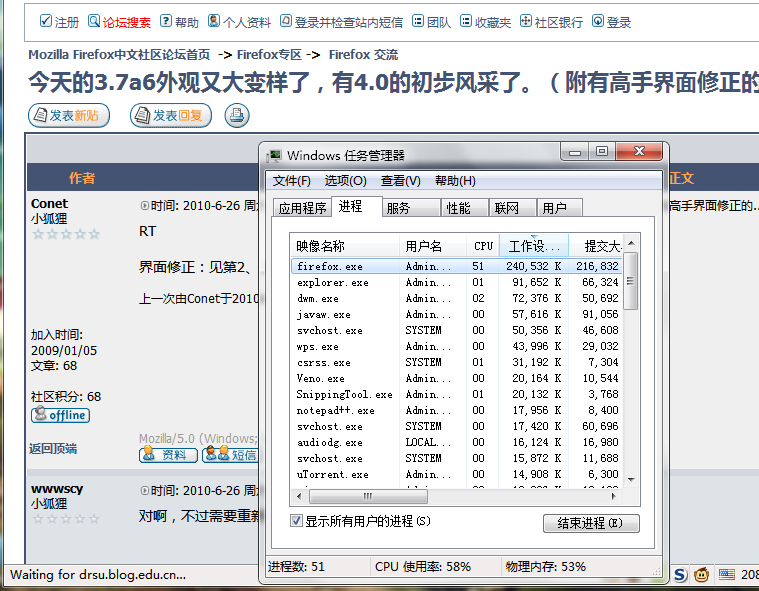Viewport: 759px width, 591px height.
Task: Open the 文件(F) menu in Task Manager
Action: (x=291, y=181)
